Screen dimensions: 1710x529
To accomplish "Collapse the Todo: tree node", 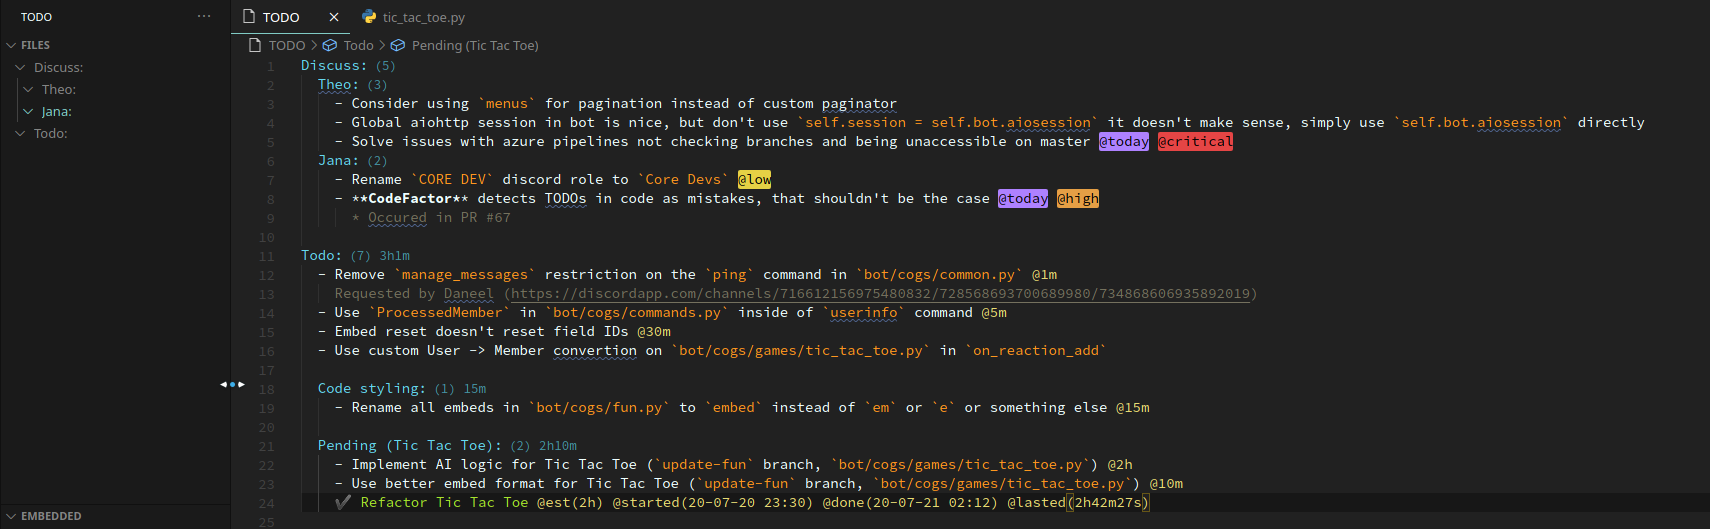I will coord(20,133).
